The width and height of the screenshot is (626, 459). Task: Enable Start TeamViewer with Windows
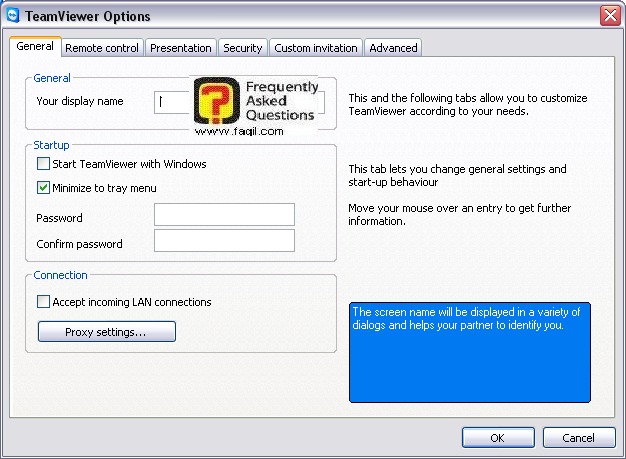point(44,164)
